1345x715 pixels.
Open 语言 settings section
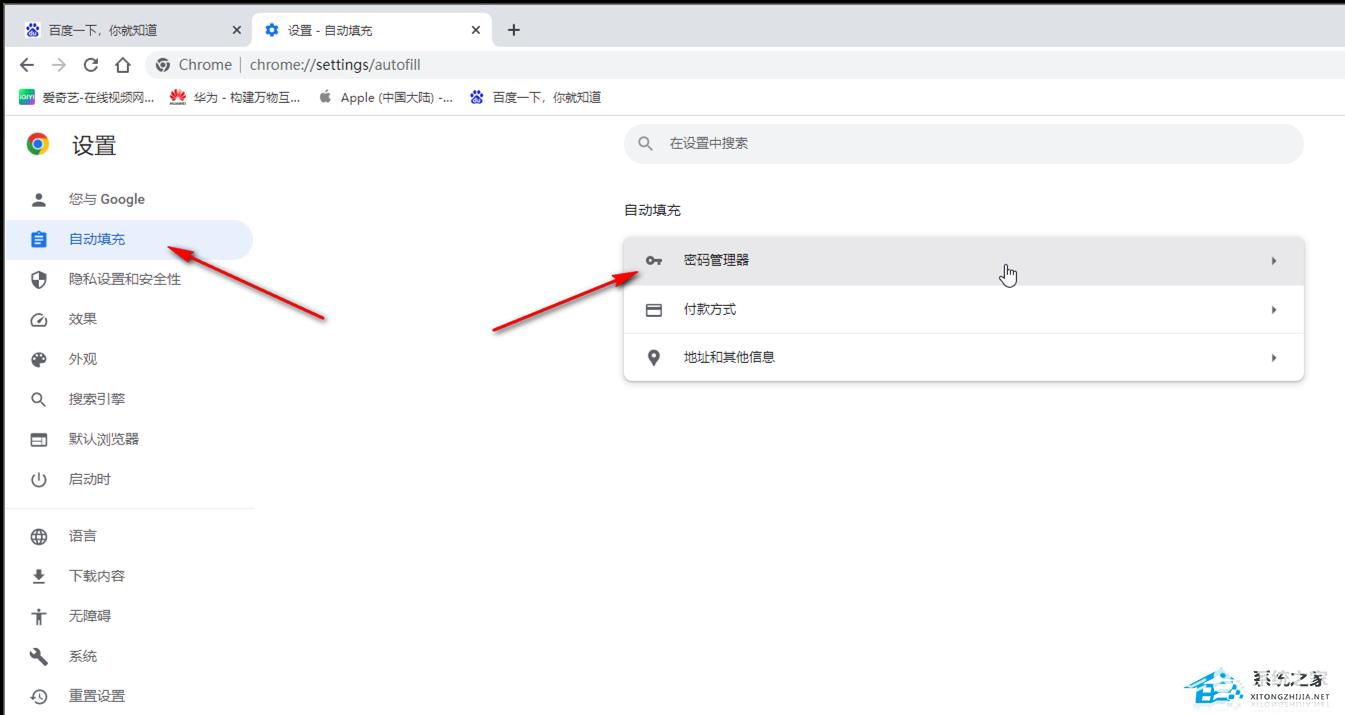pos(128,537)
